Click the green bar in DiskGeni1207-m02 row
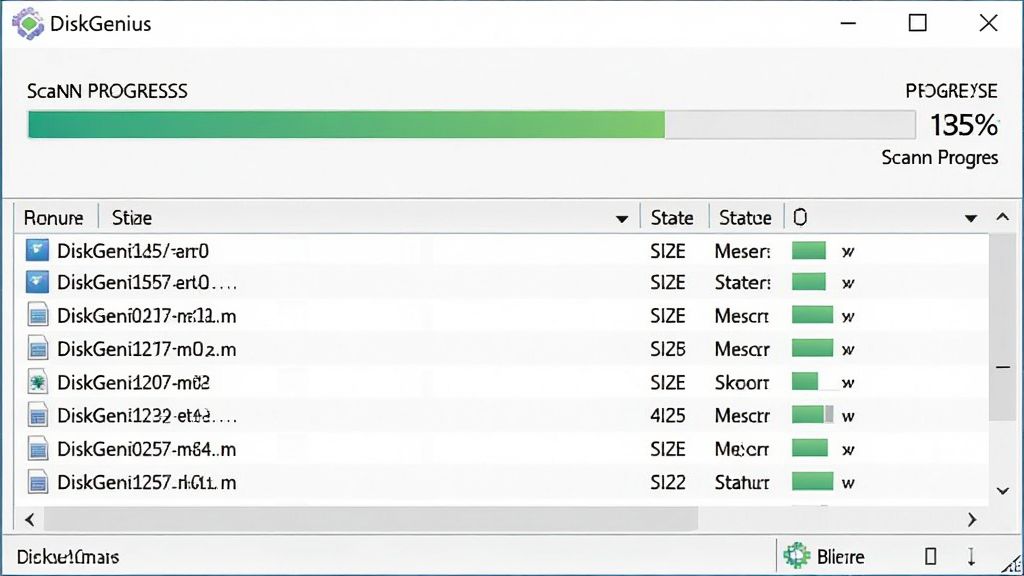Viewport: 1024px width, 576px height. click(x=805, y=381)
